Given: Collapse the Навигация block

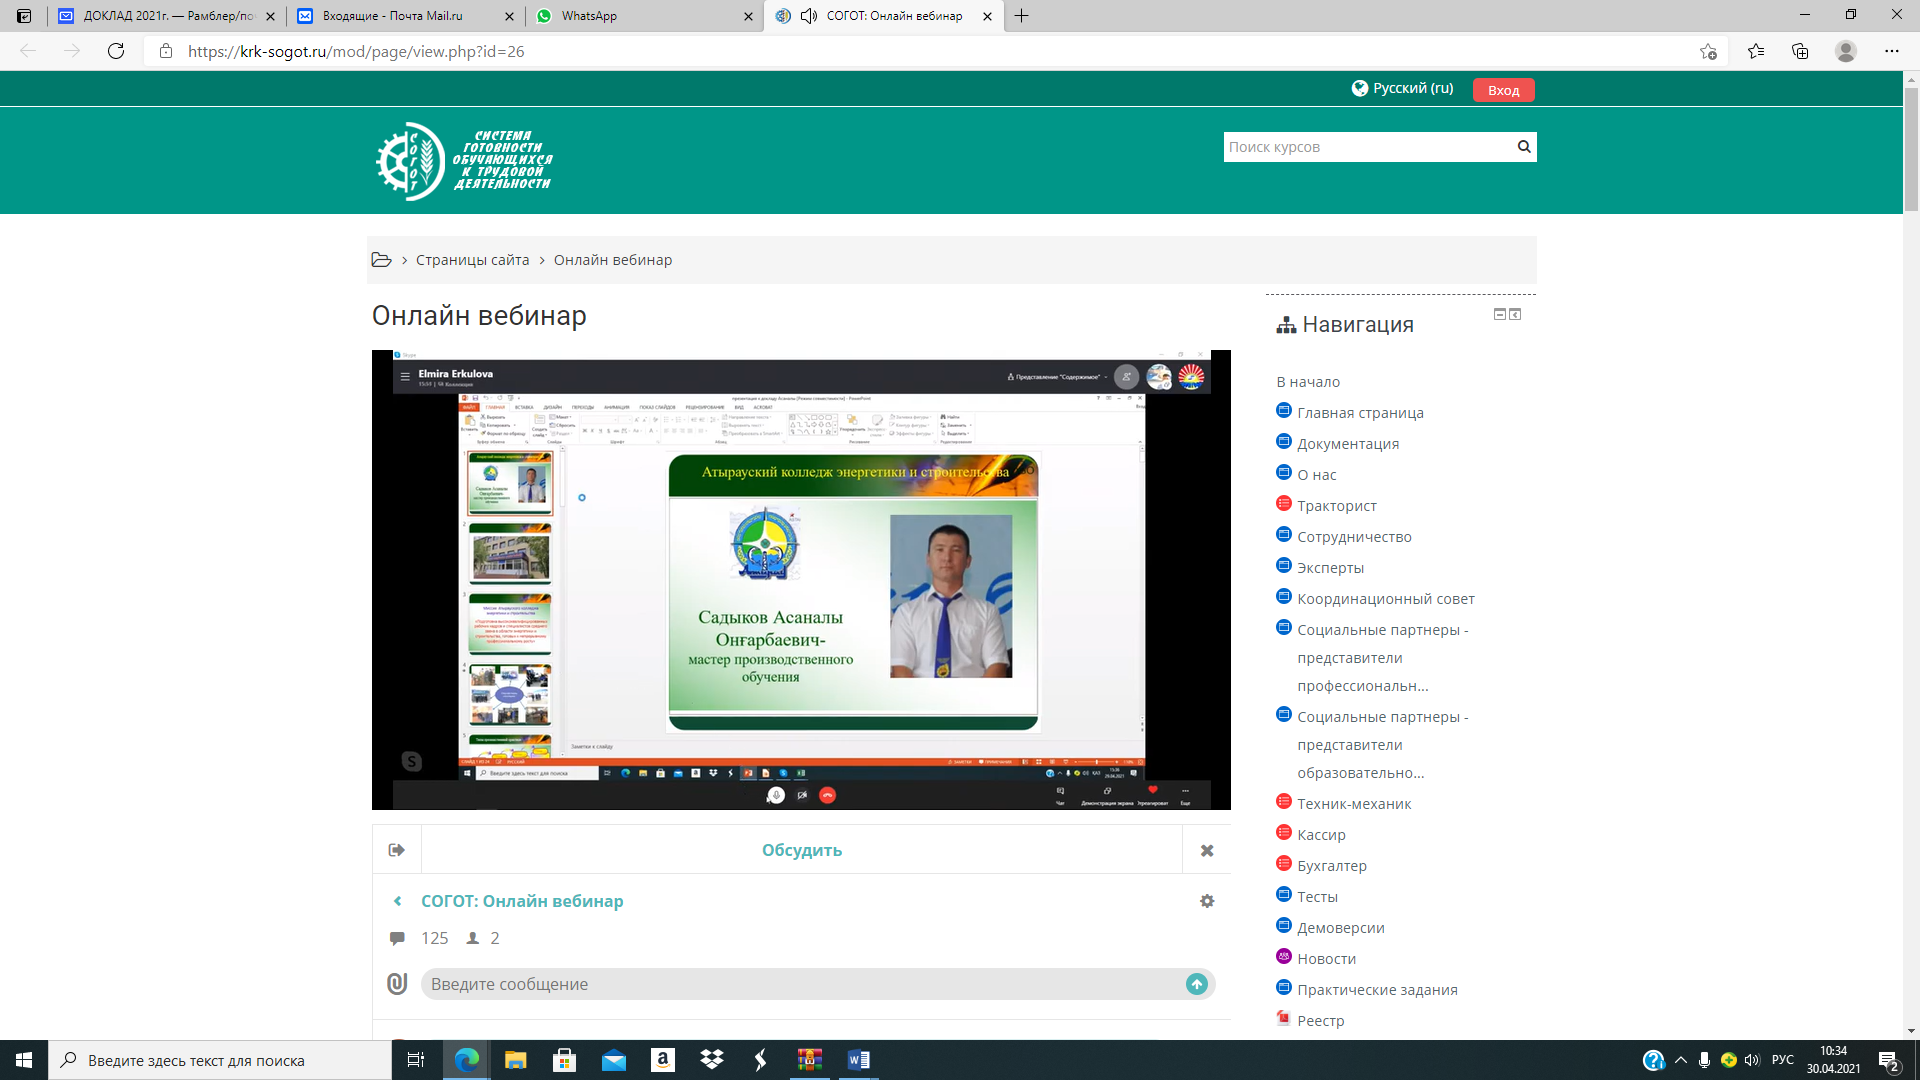Looking at the screenshot, I should tap(1499, 314).
